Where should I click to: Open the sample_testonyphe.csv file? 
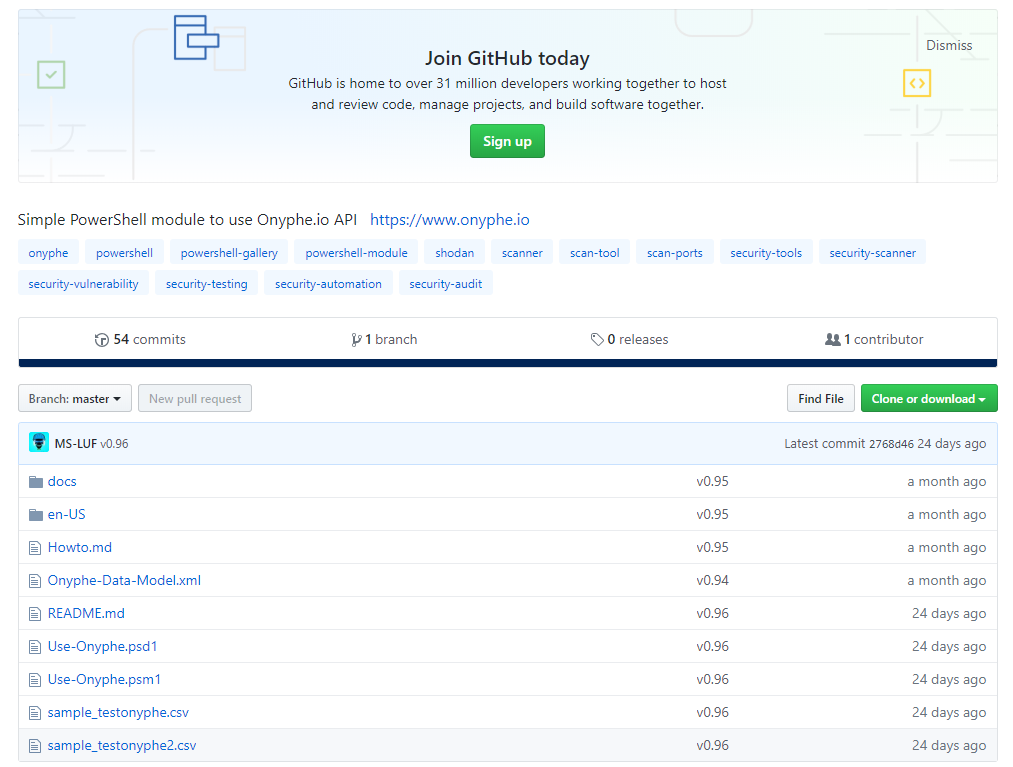coord(119,712)
